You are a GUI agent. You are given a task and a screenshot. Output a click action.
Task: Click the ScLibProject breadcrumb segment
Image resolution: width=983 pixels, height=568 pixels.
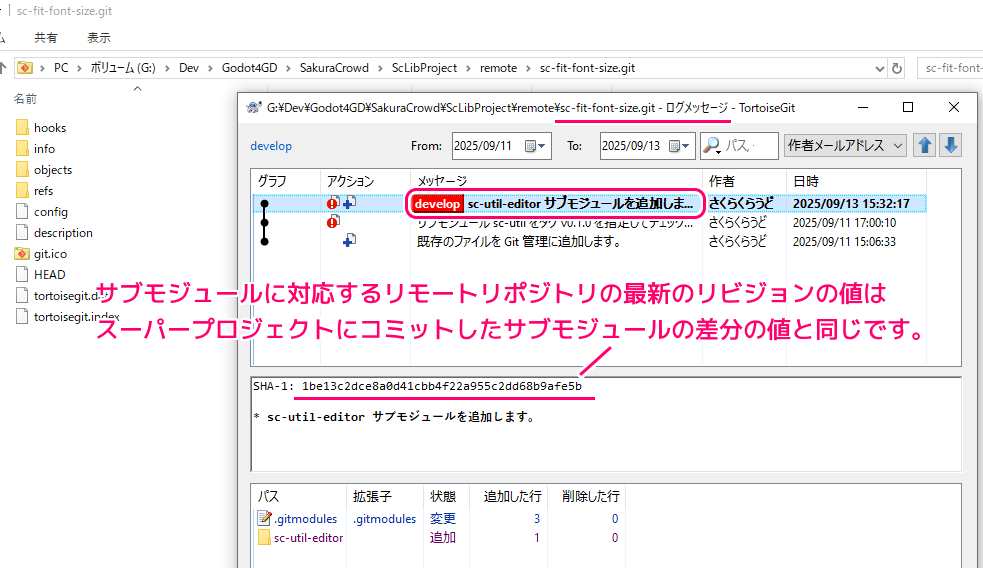[424, 68]
